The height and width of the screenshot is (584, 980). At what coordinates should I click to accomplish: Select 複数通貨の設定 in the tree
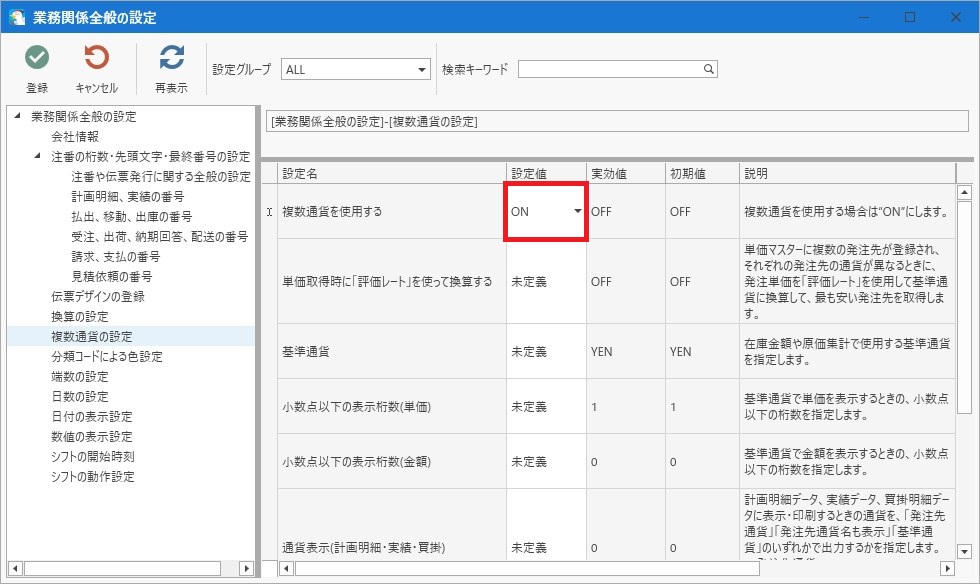point(91,336)
